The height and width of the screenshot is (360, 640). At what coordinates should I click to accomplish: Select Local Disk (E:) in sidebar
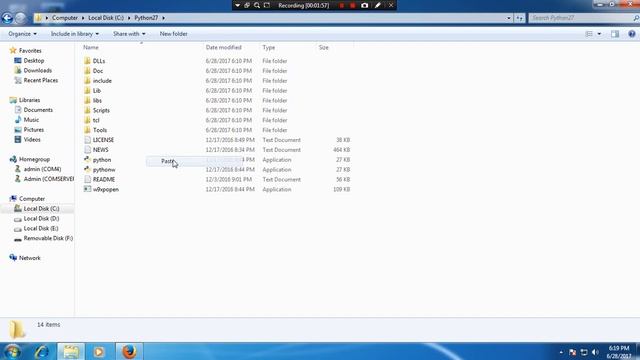click(41, 228)
